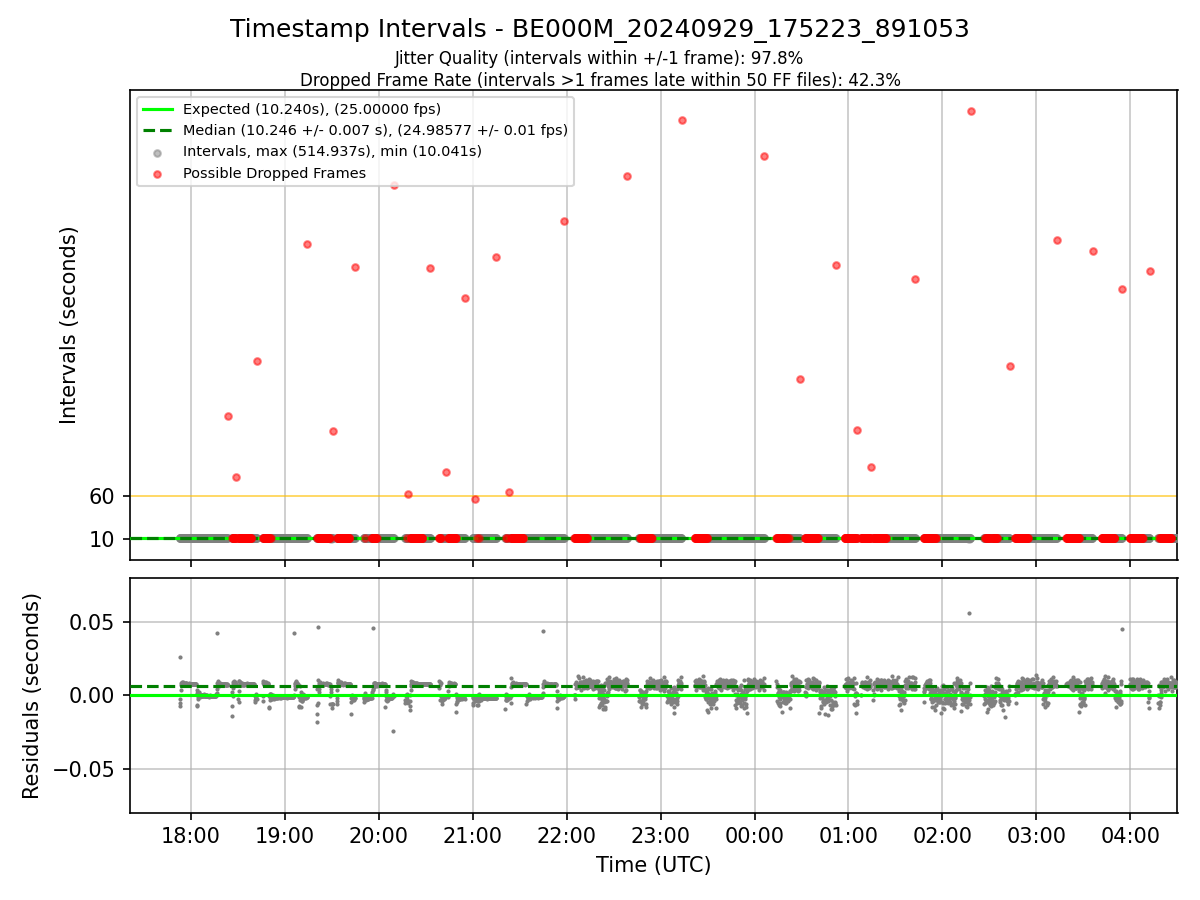The width and height of the screenshot is (1200, 900).
Task: Click the residual outlier dot just after 02:00
Action: [x=969, y=613]
